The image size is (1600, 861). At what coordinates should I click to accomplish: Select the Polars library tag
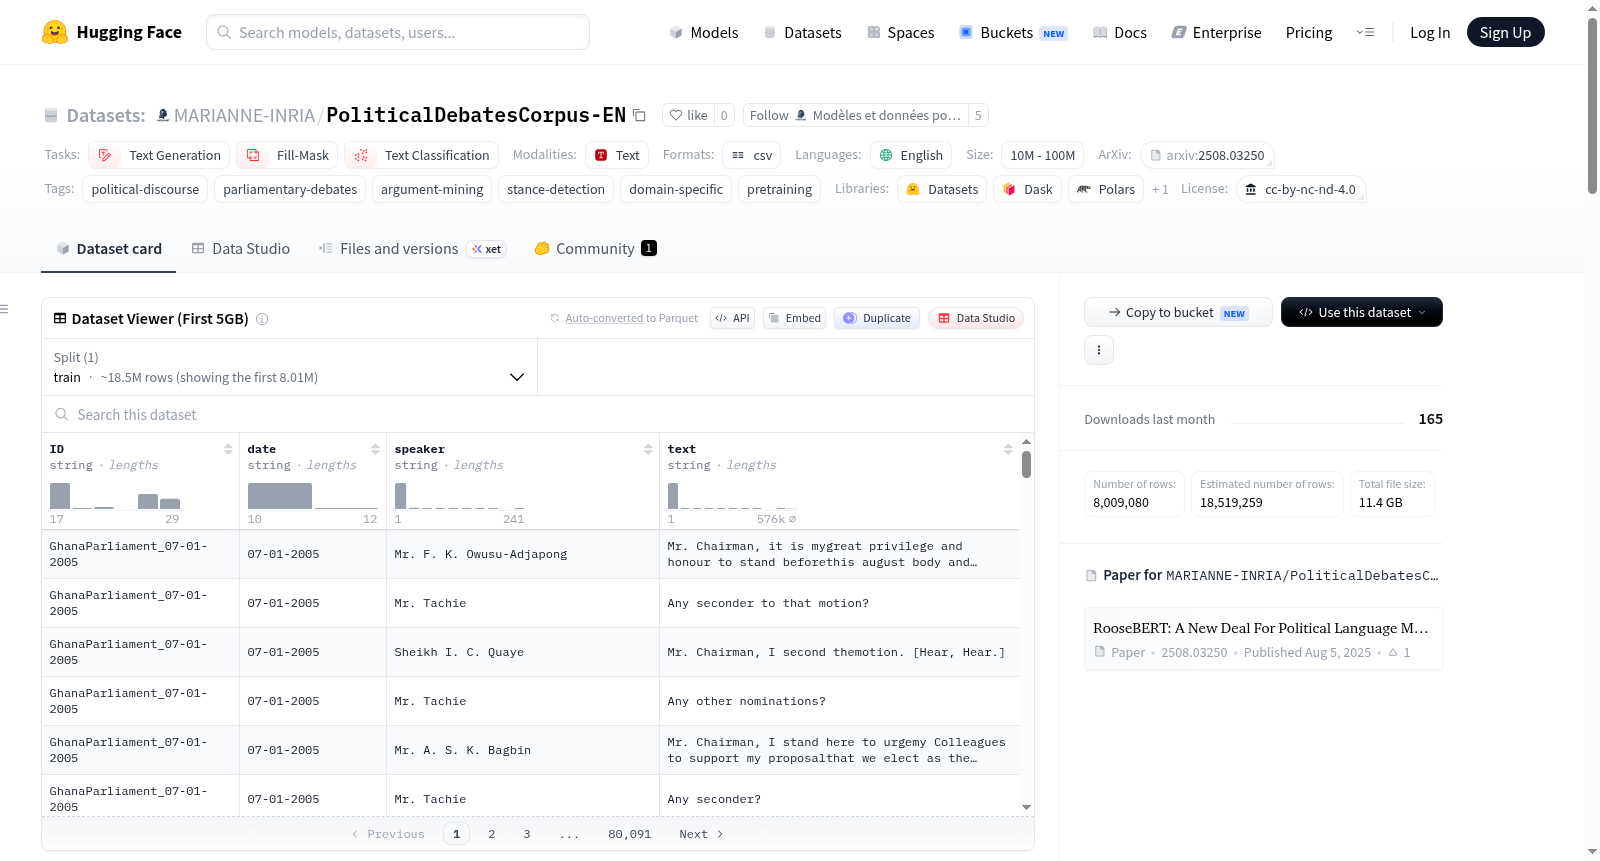click(x=1106, y=189)
